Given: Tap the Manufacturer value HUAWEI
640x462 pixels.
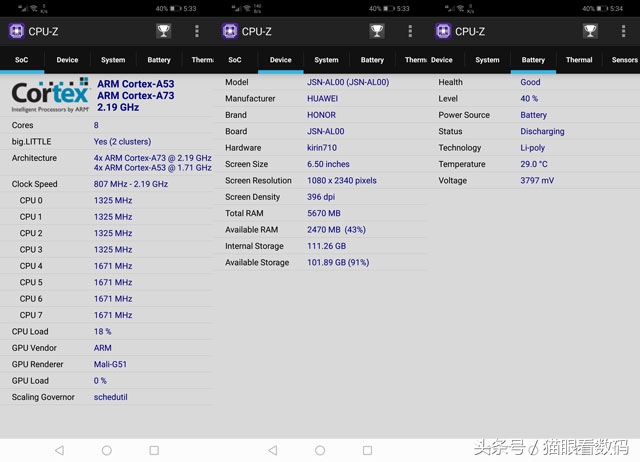Looking at the screenshot, I should (x=322, y=98).
